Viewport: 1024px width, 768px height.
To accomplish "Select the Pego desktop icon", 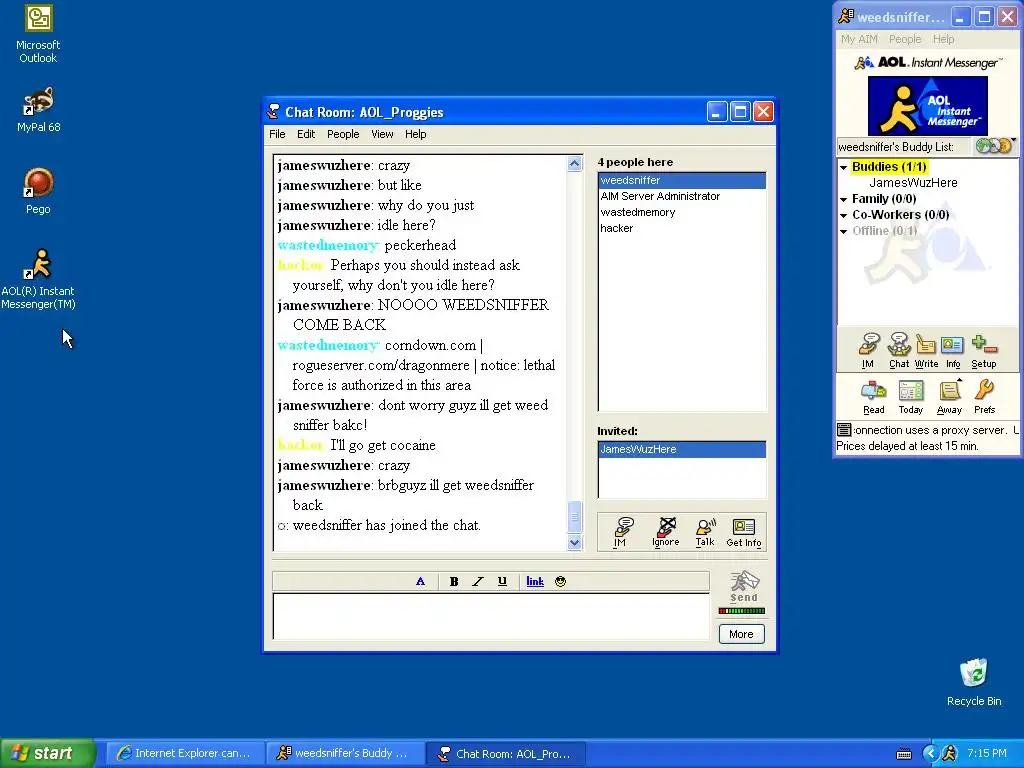I will (38, 191).
